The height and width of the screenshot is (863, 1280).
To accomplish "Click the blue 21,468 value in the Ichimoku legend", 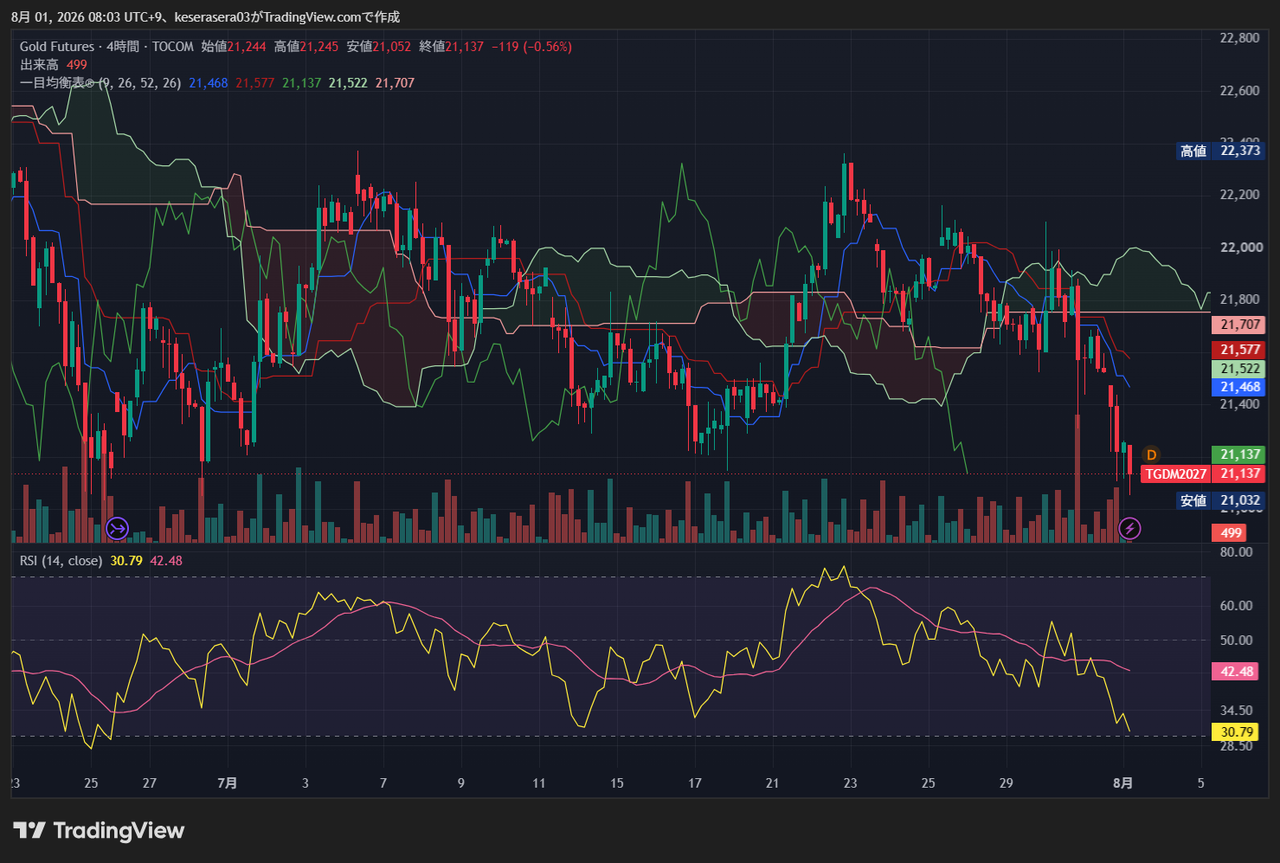I will (208, 83).
